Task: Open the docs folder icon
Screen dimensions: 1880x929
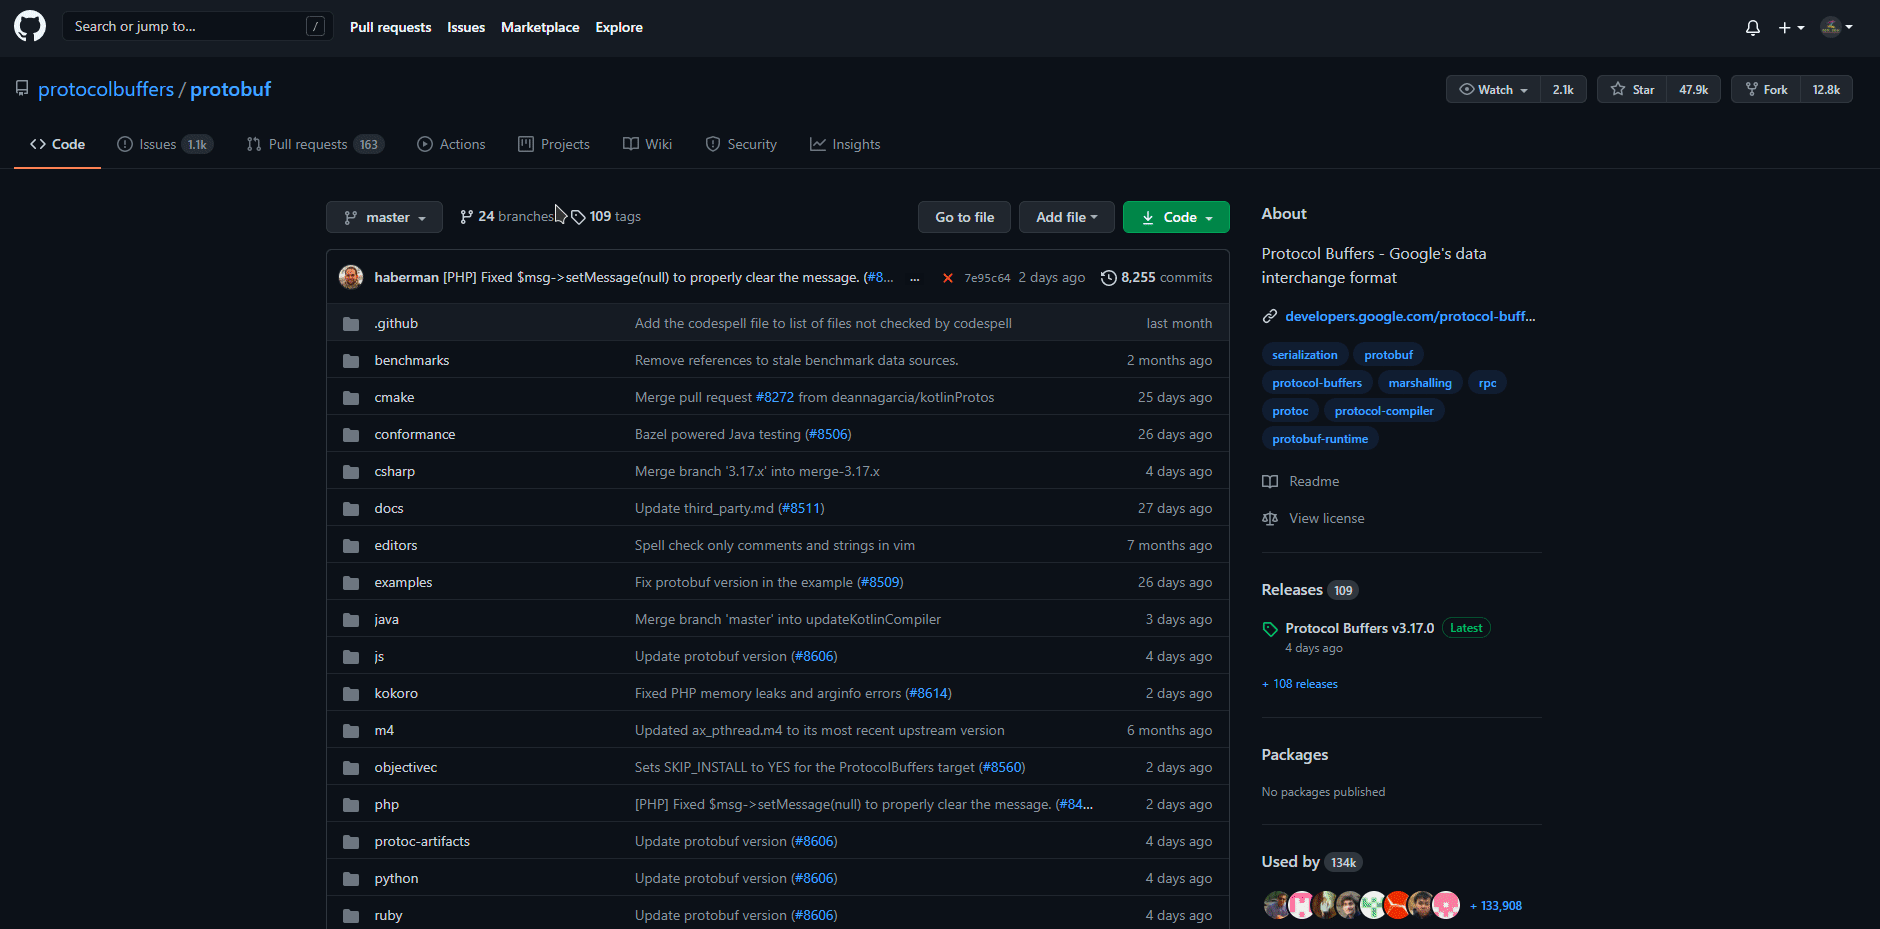Action: [x=351, y=509]
